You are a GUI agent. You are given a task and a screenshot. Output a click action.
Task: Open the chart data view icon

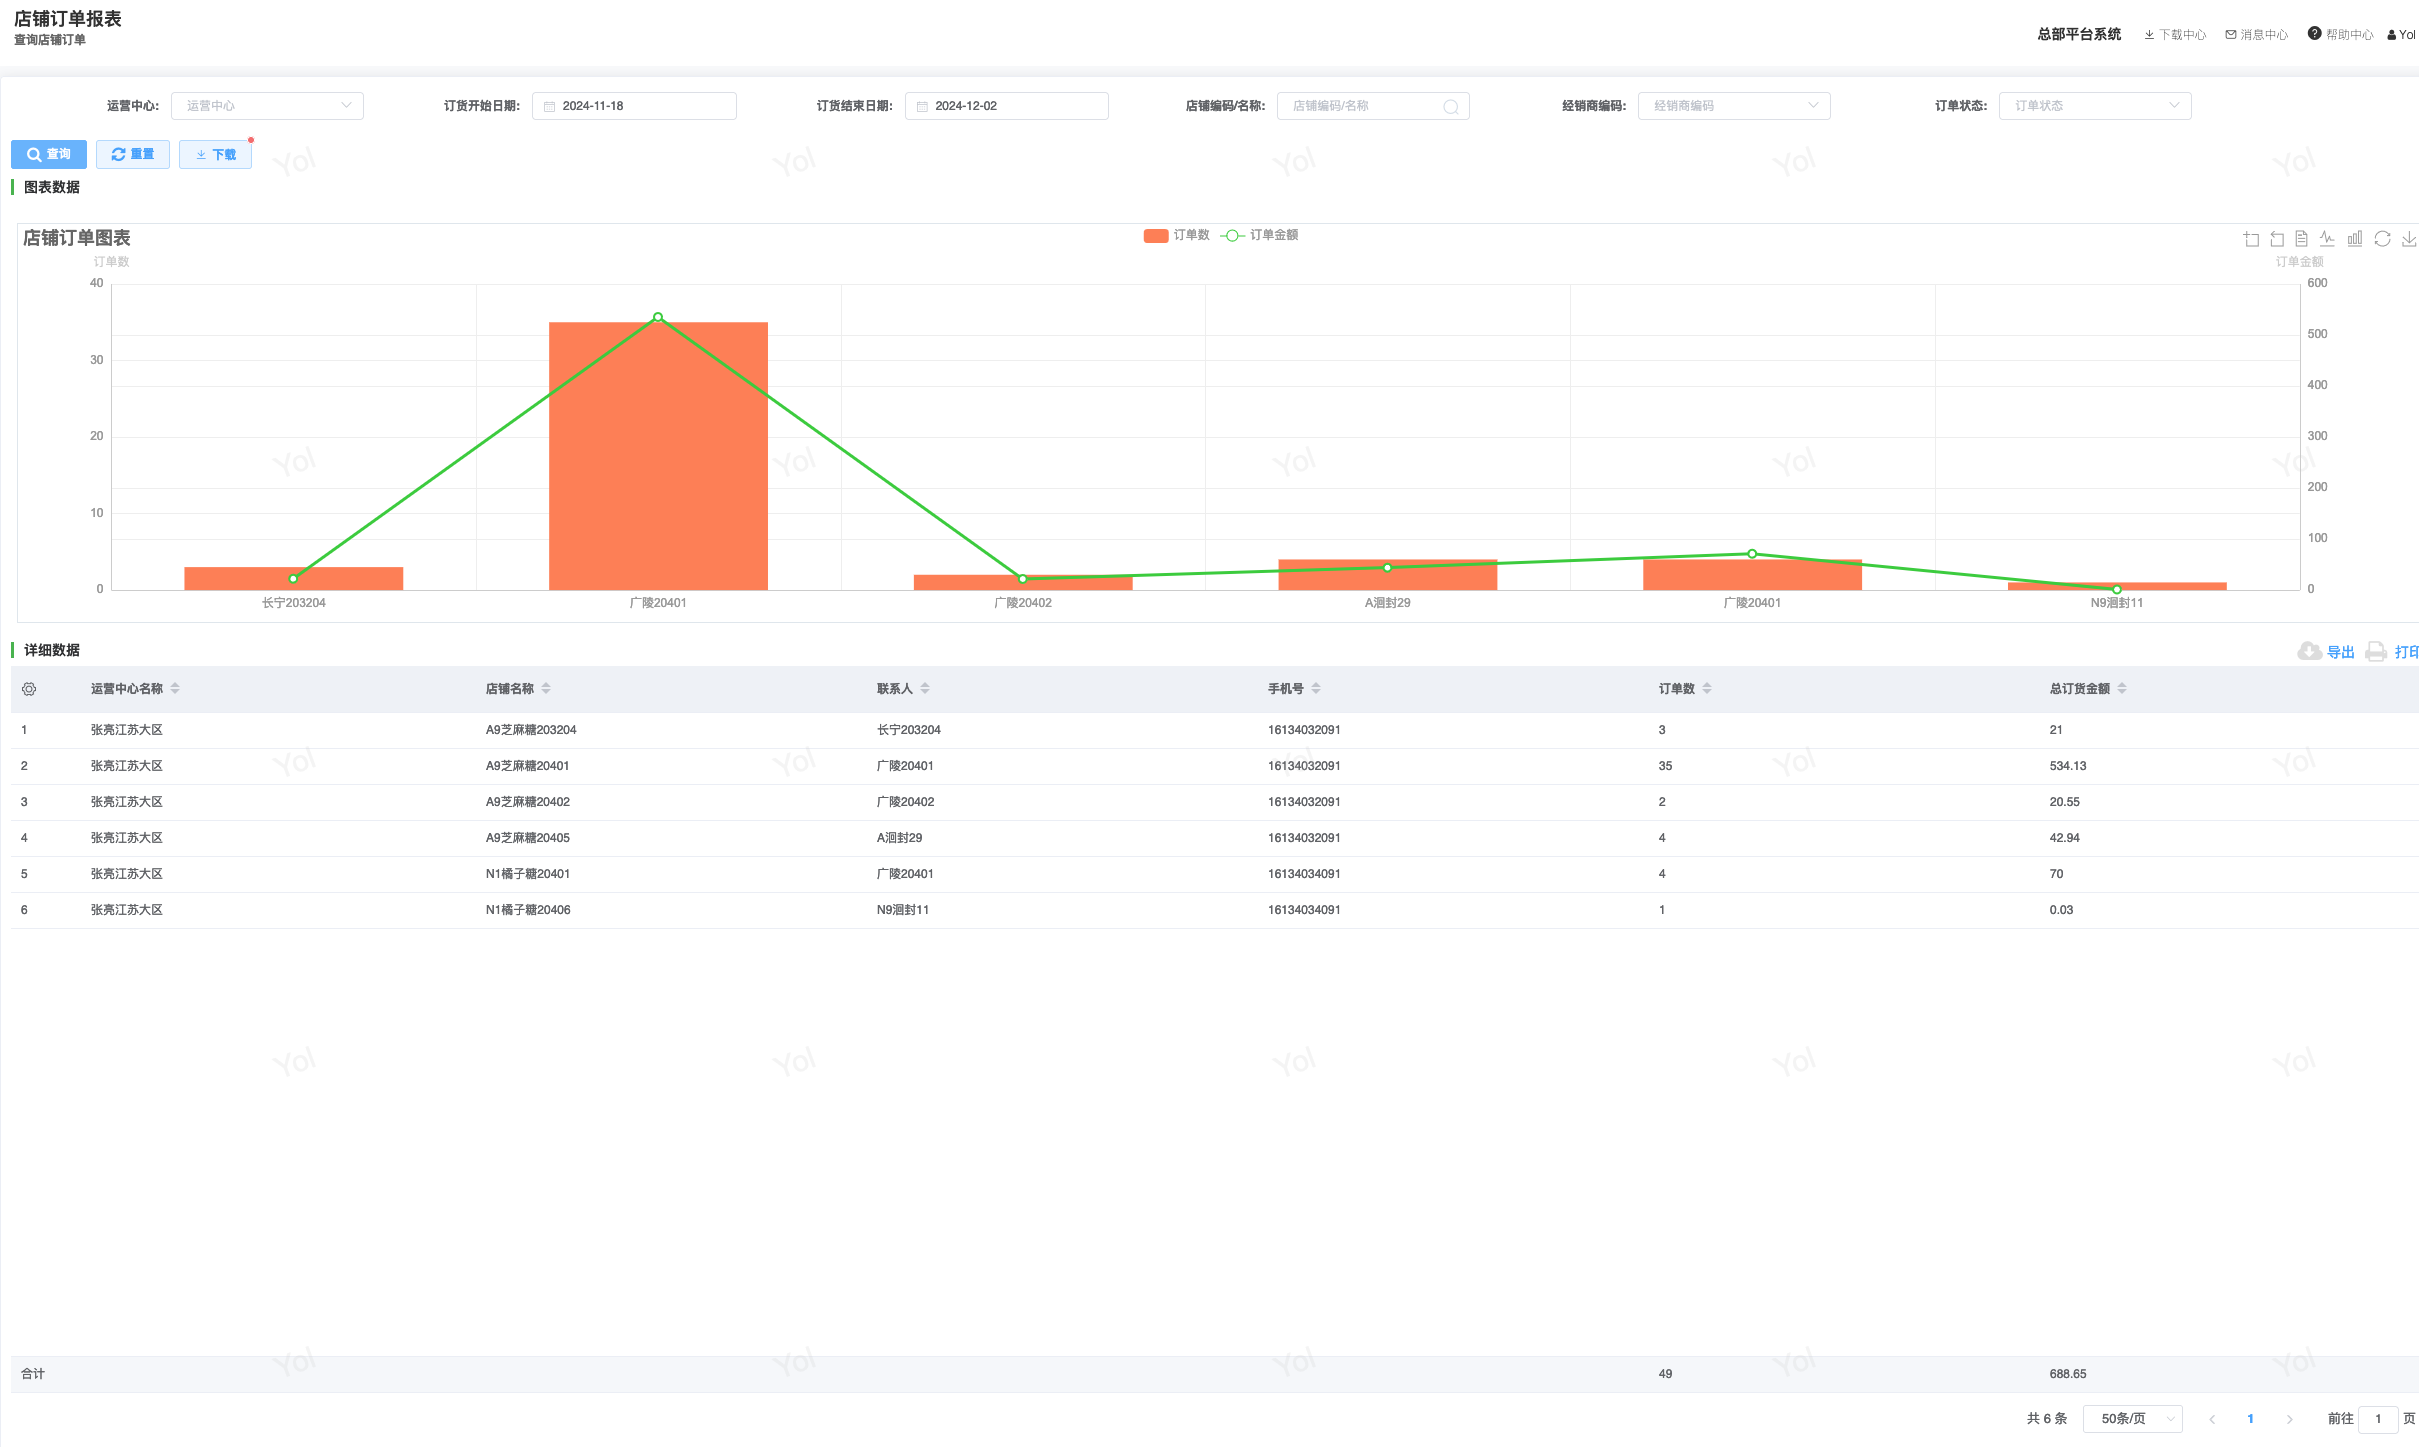tap(2302, 239)
